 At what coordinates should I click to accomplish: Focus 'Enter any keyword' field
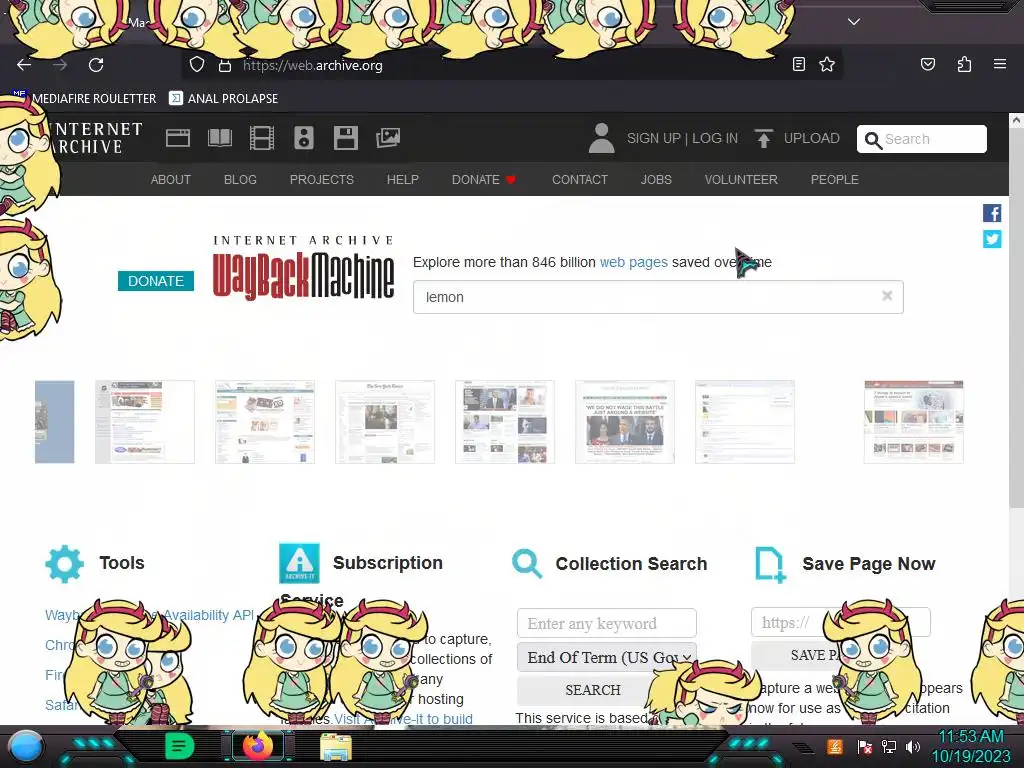[x=607, y=623]
